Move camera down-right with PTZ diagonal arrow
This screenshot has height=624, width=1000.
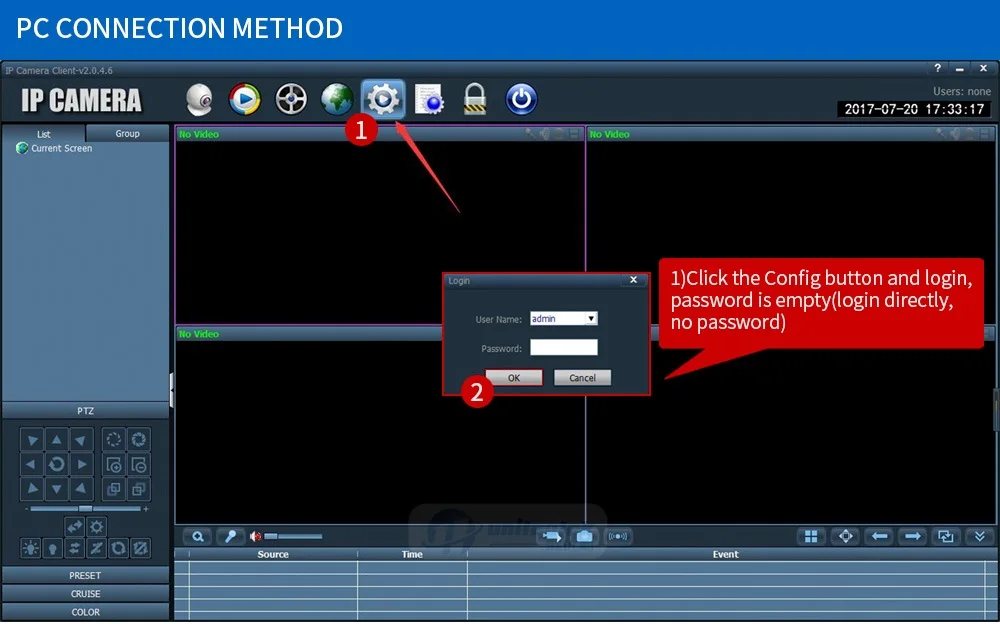(82, 489)
